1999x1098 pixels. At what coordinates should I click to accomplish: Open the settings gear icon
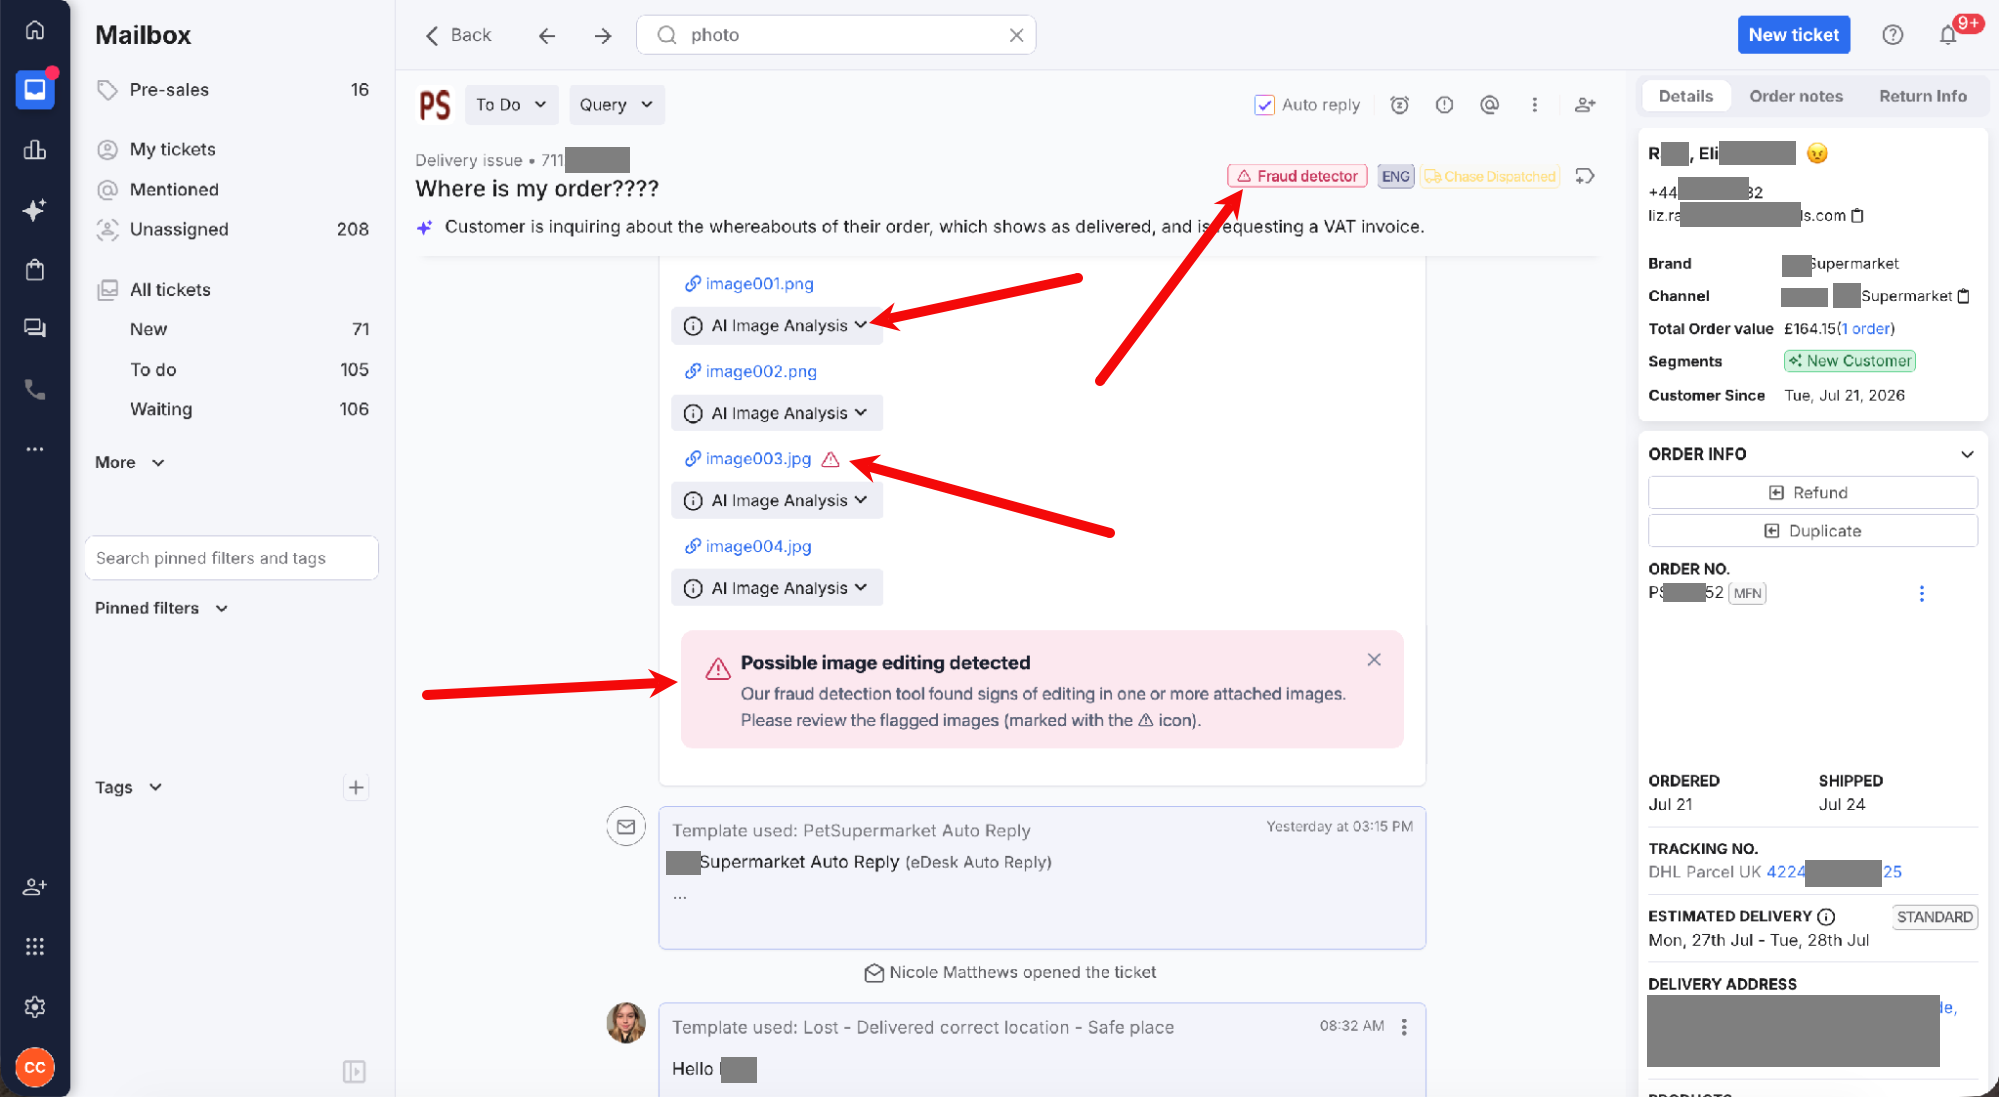click(x=35, y=1007)
